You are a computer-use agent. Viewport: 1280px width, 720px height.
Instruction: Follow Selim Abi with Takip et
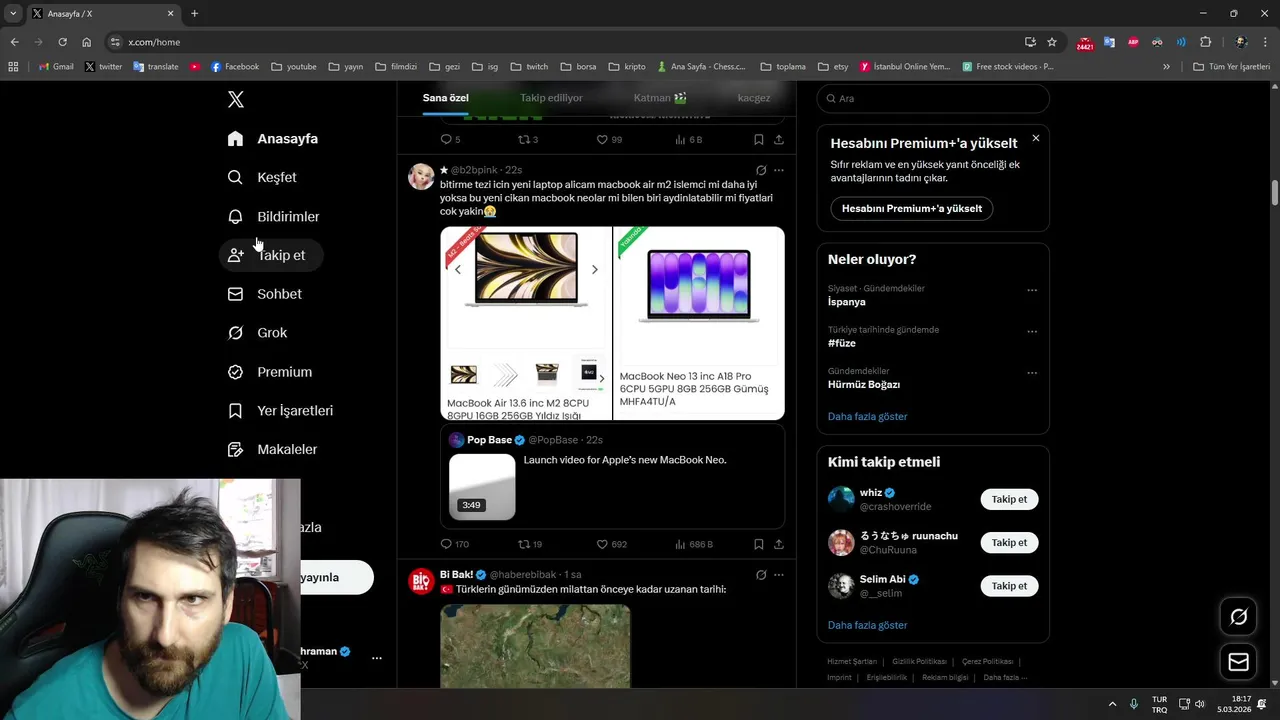click(1009, 586)
